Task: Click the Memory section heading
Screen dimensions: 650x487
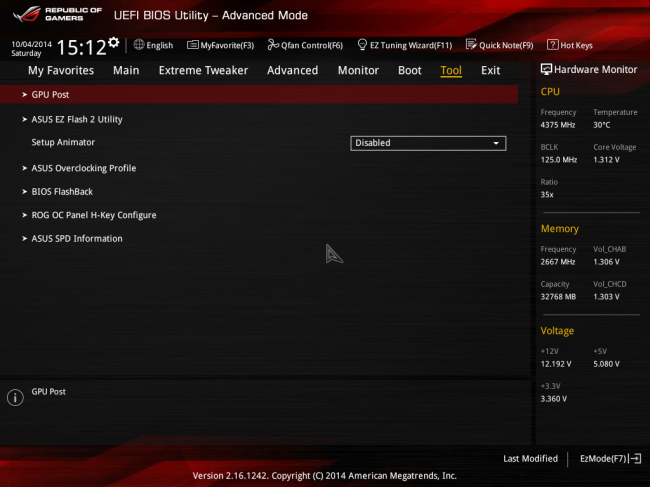Action: click(560, 229)
